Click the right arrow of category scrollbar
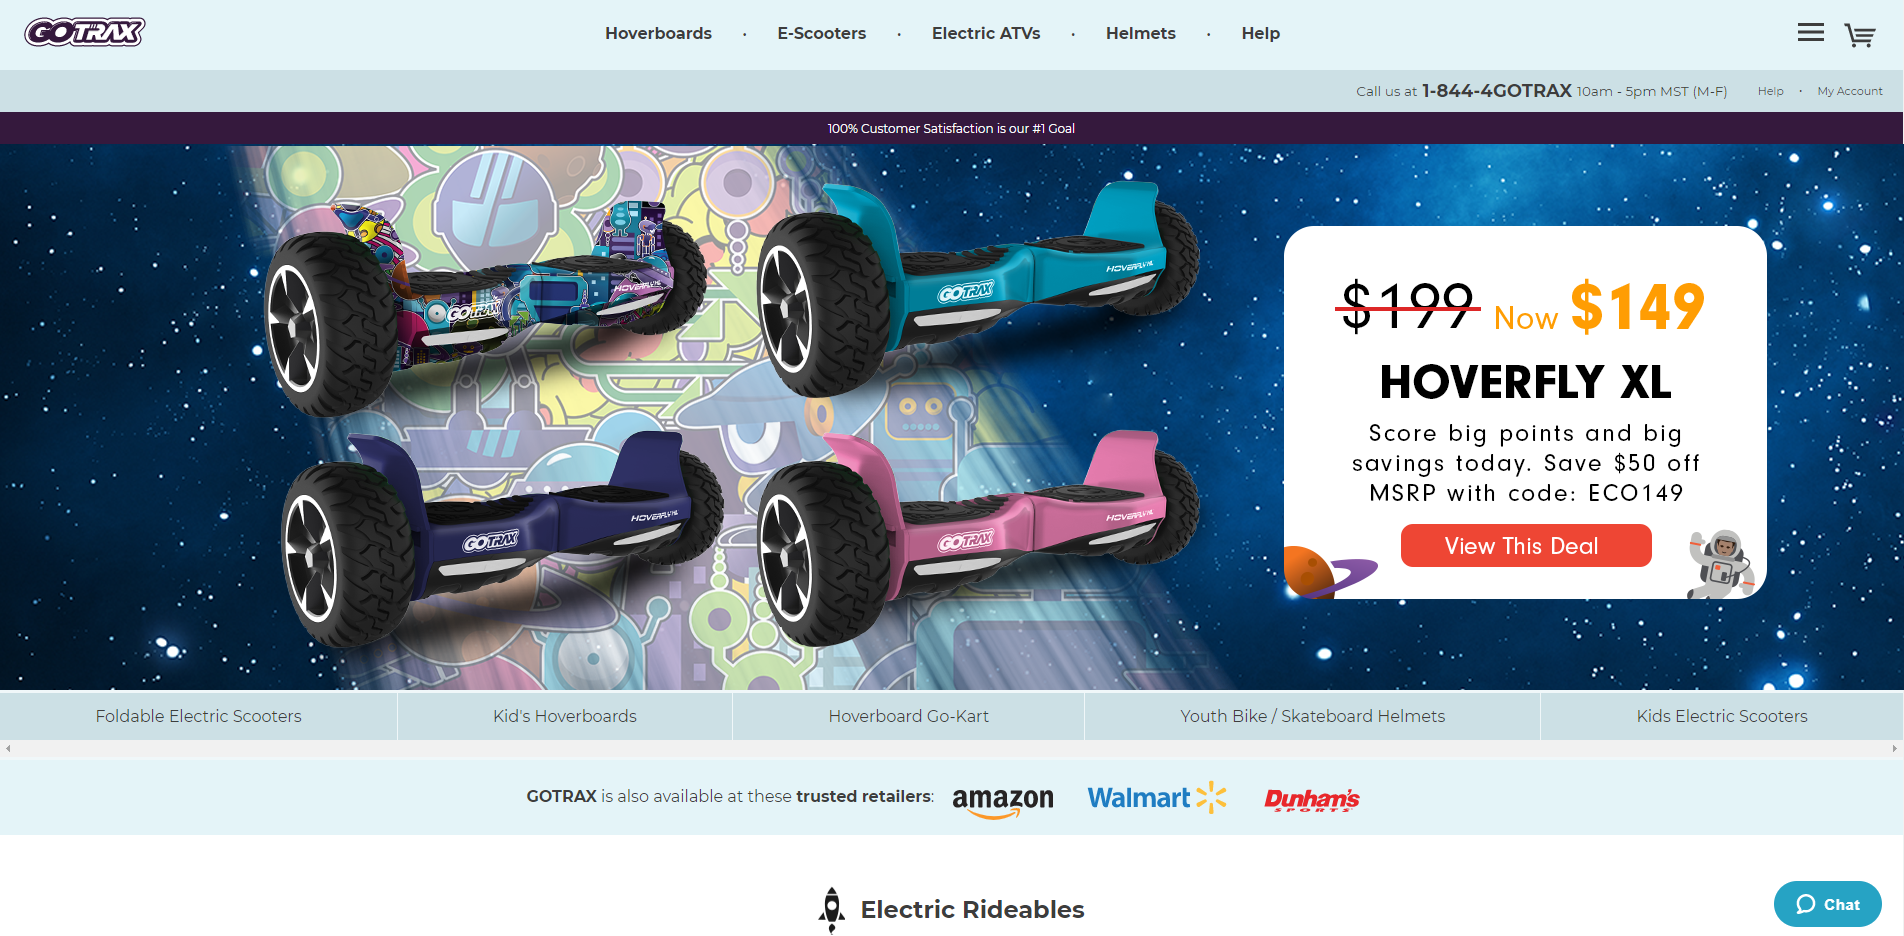Screen dimensions: 1904x936 [1894, 748]
